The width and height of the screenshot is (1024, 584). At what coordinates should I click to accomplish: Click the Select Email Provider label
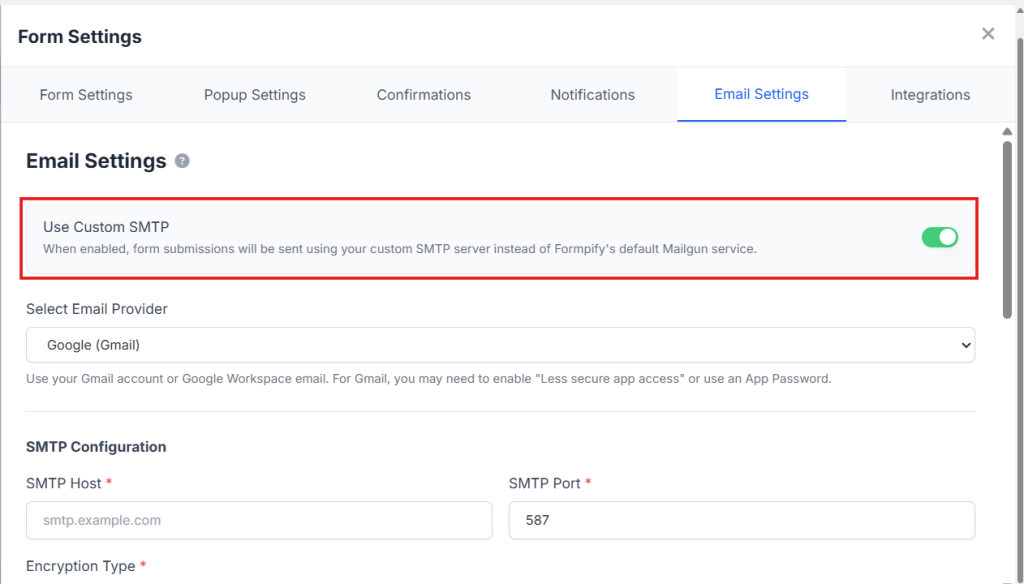click(x=97, y=309)
